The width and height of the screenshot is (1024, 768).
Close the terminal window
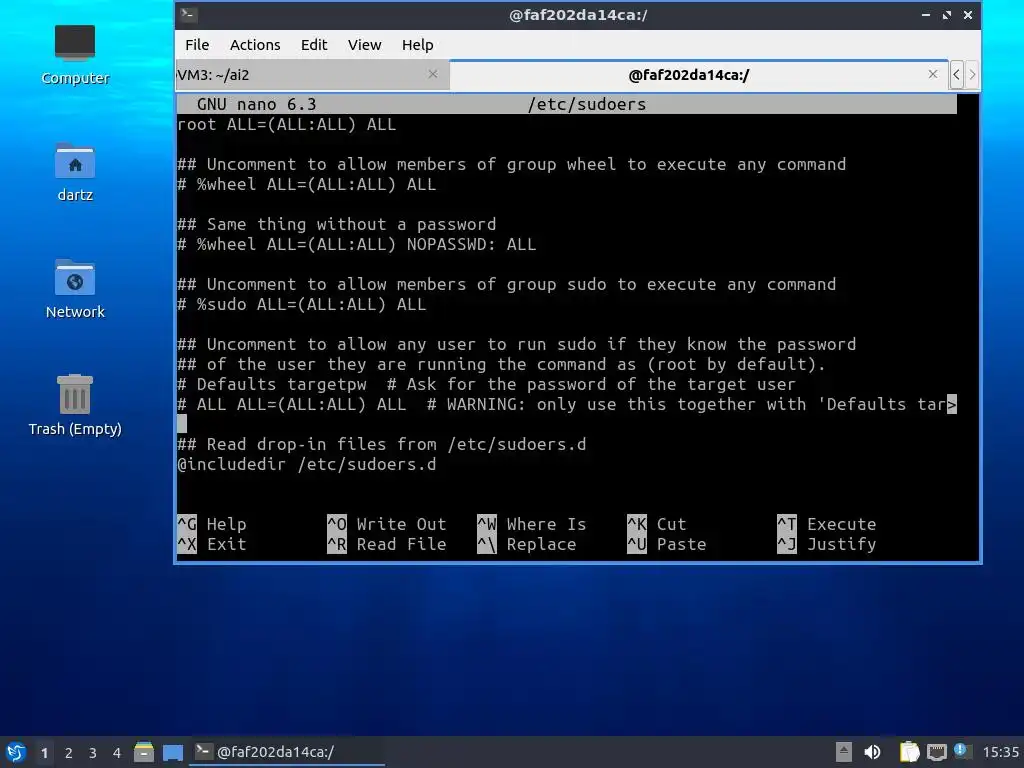(968, 14)
